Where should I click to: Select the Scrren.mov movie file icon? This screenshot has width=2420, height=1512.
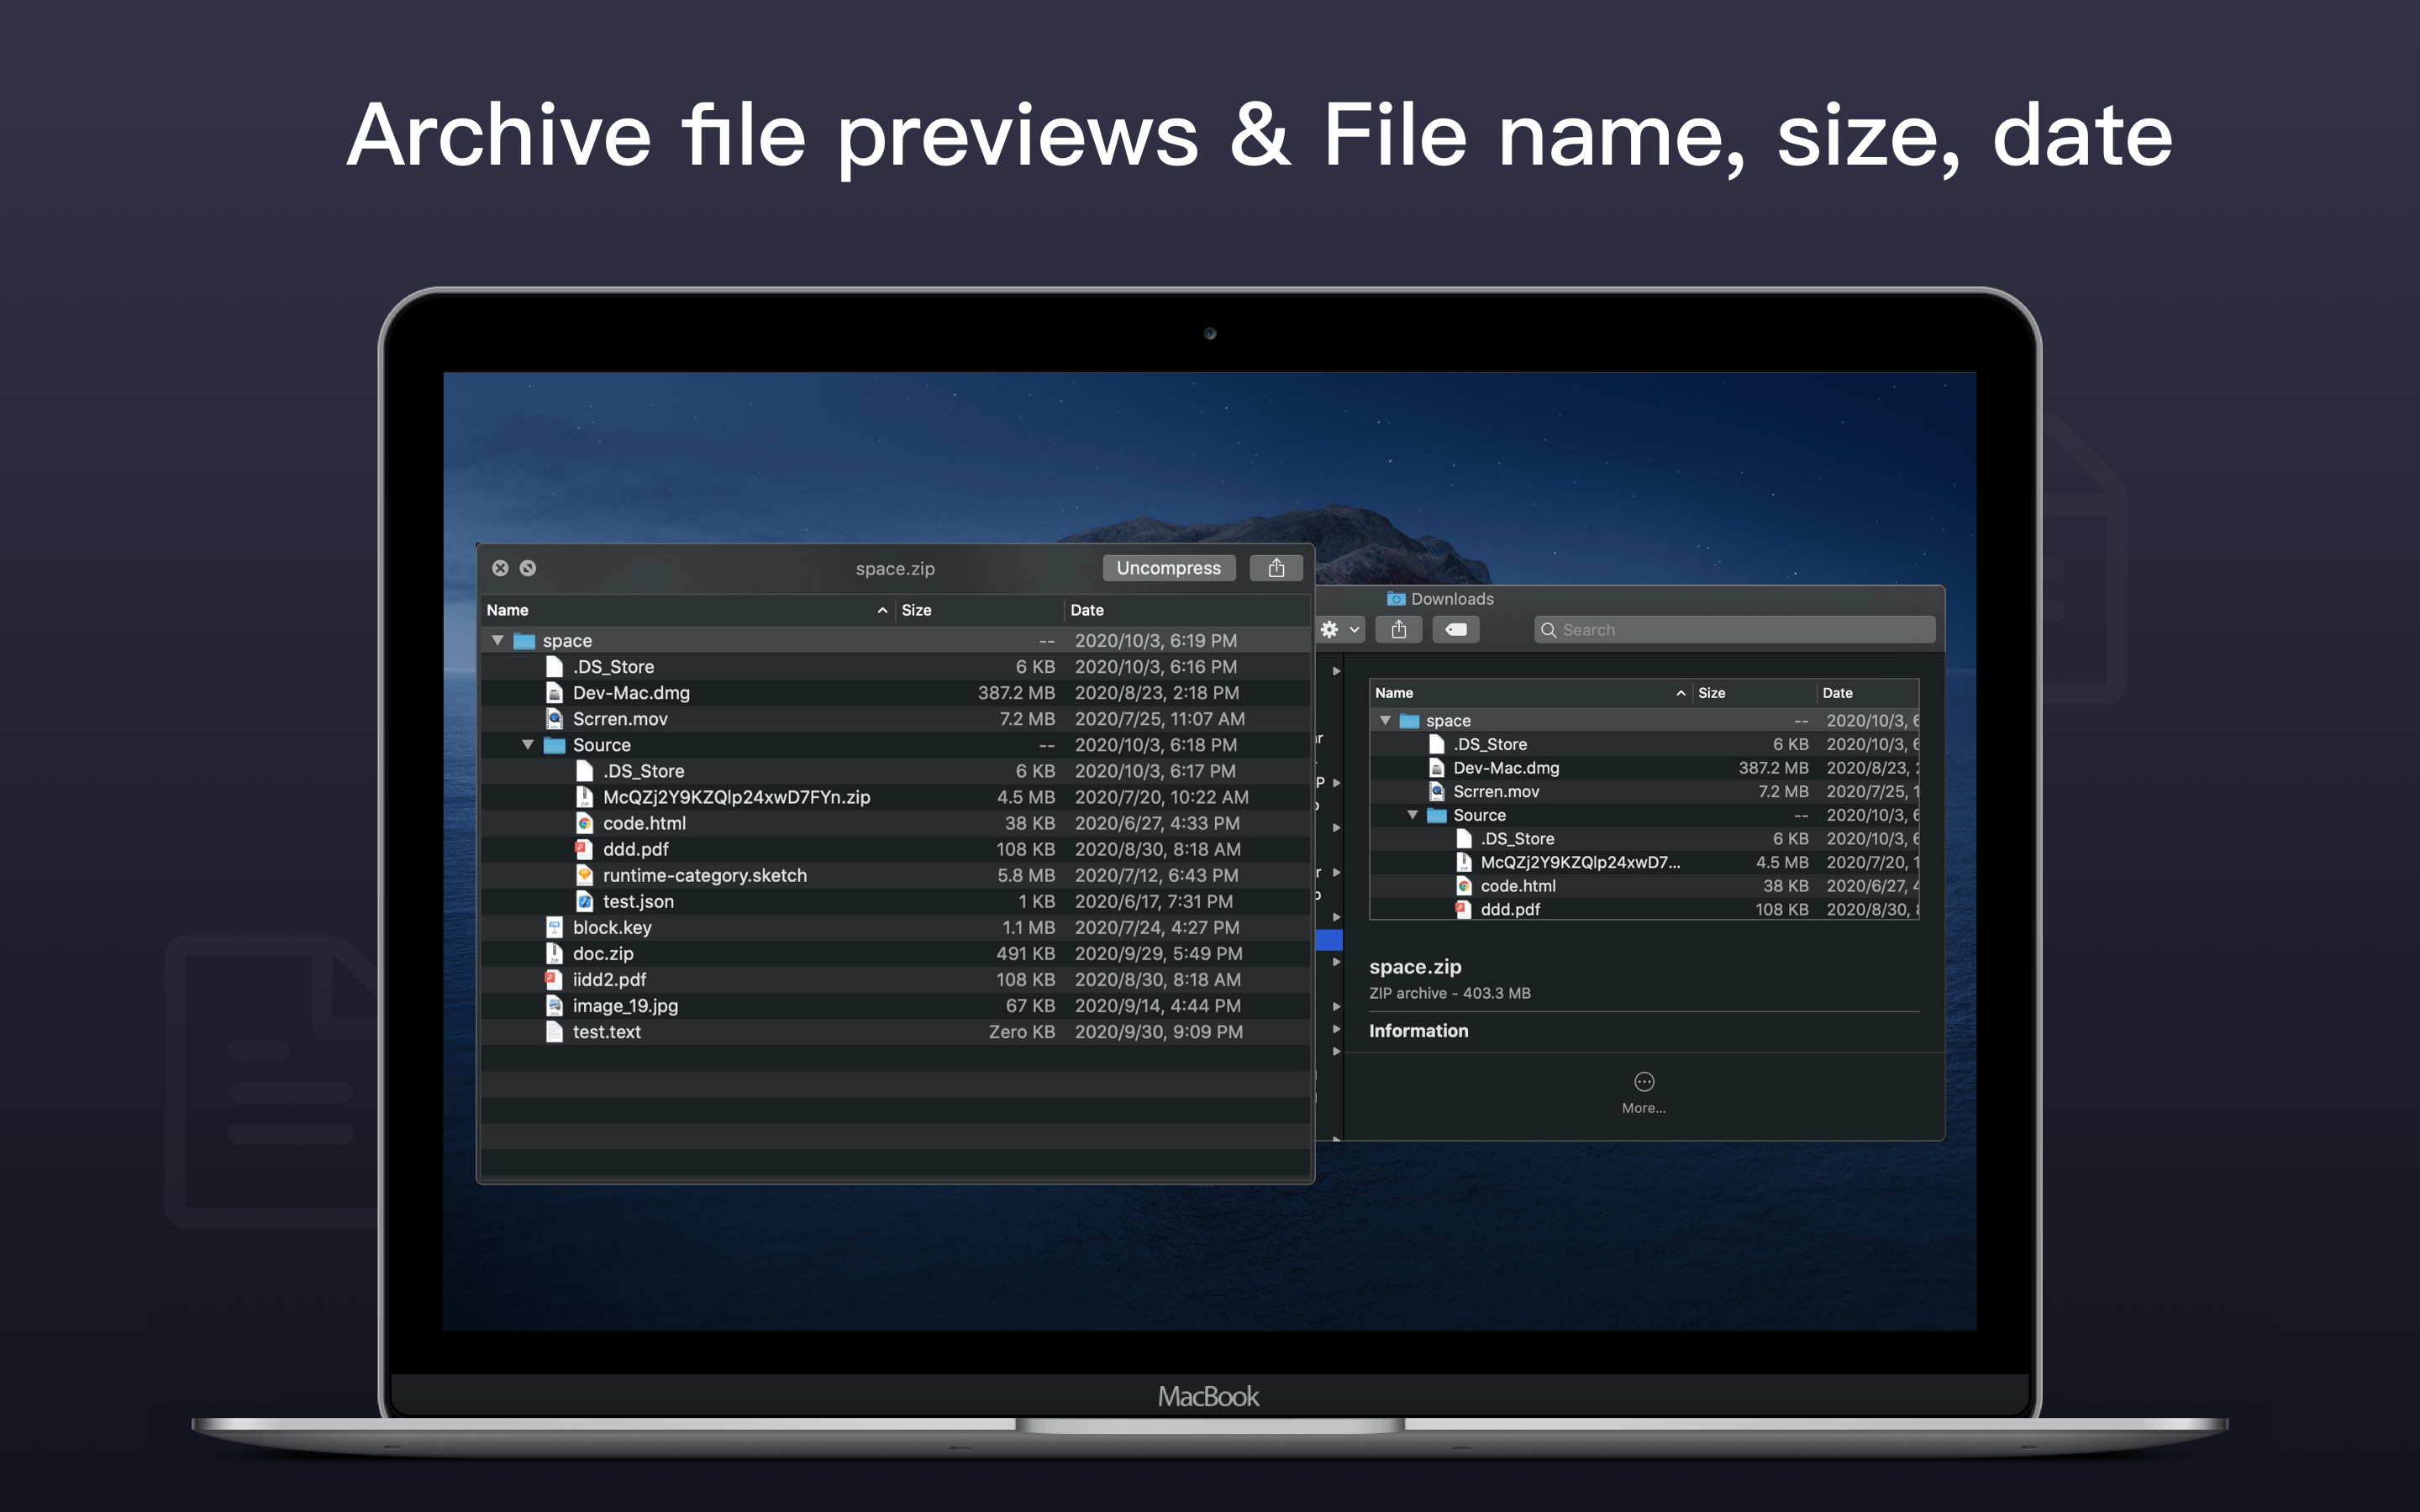click(x=553, y=718)
